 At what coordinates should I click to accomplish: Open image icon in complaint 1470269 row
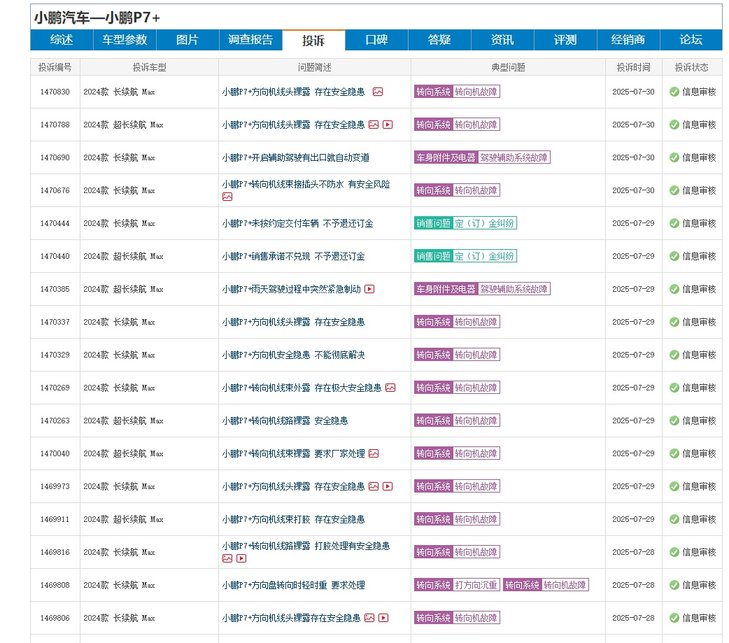coord(390,388)
